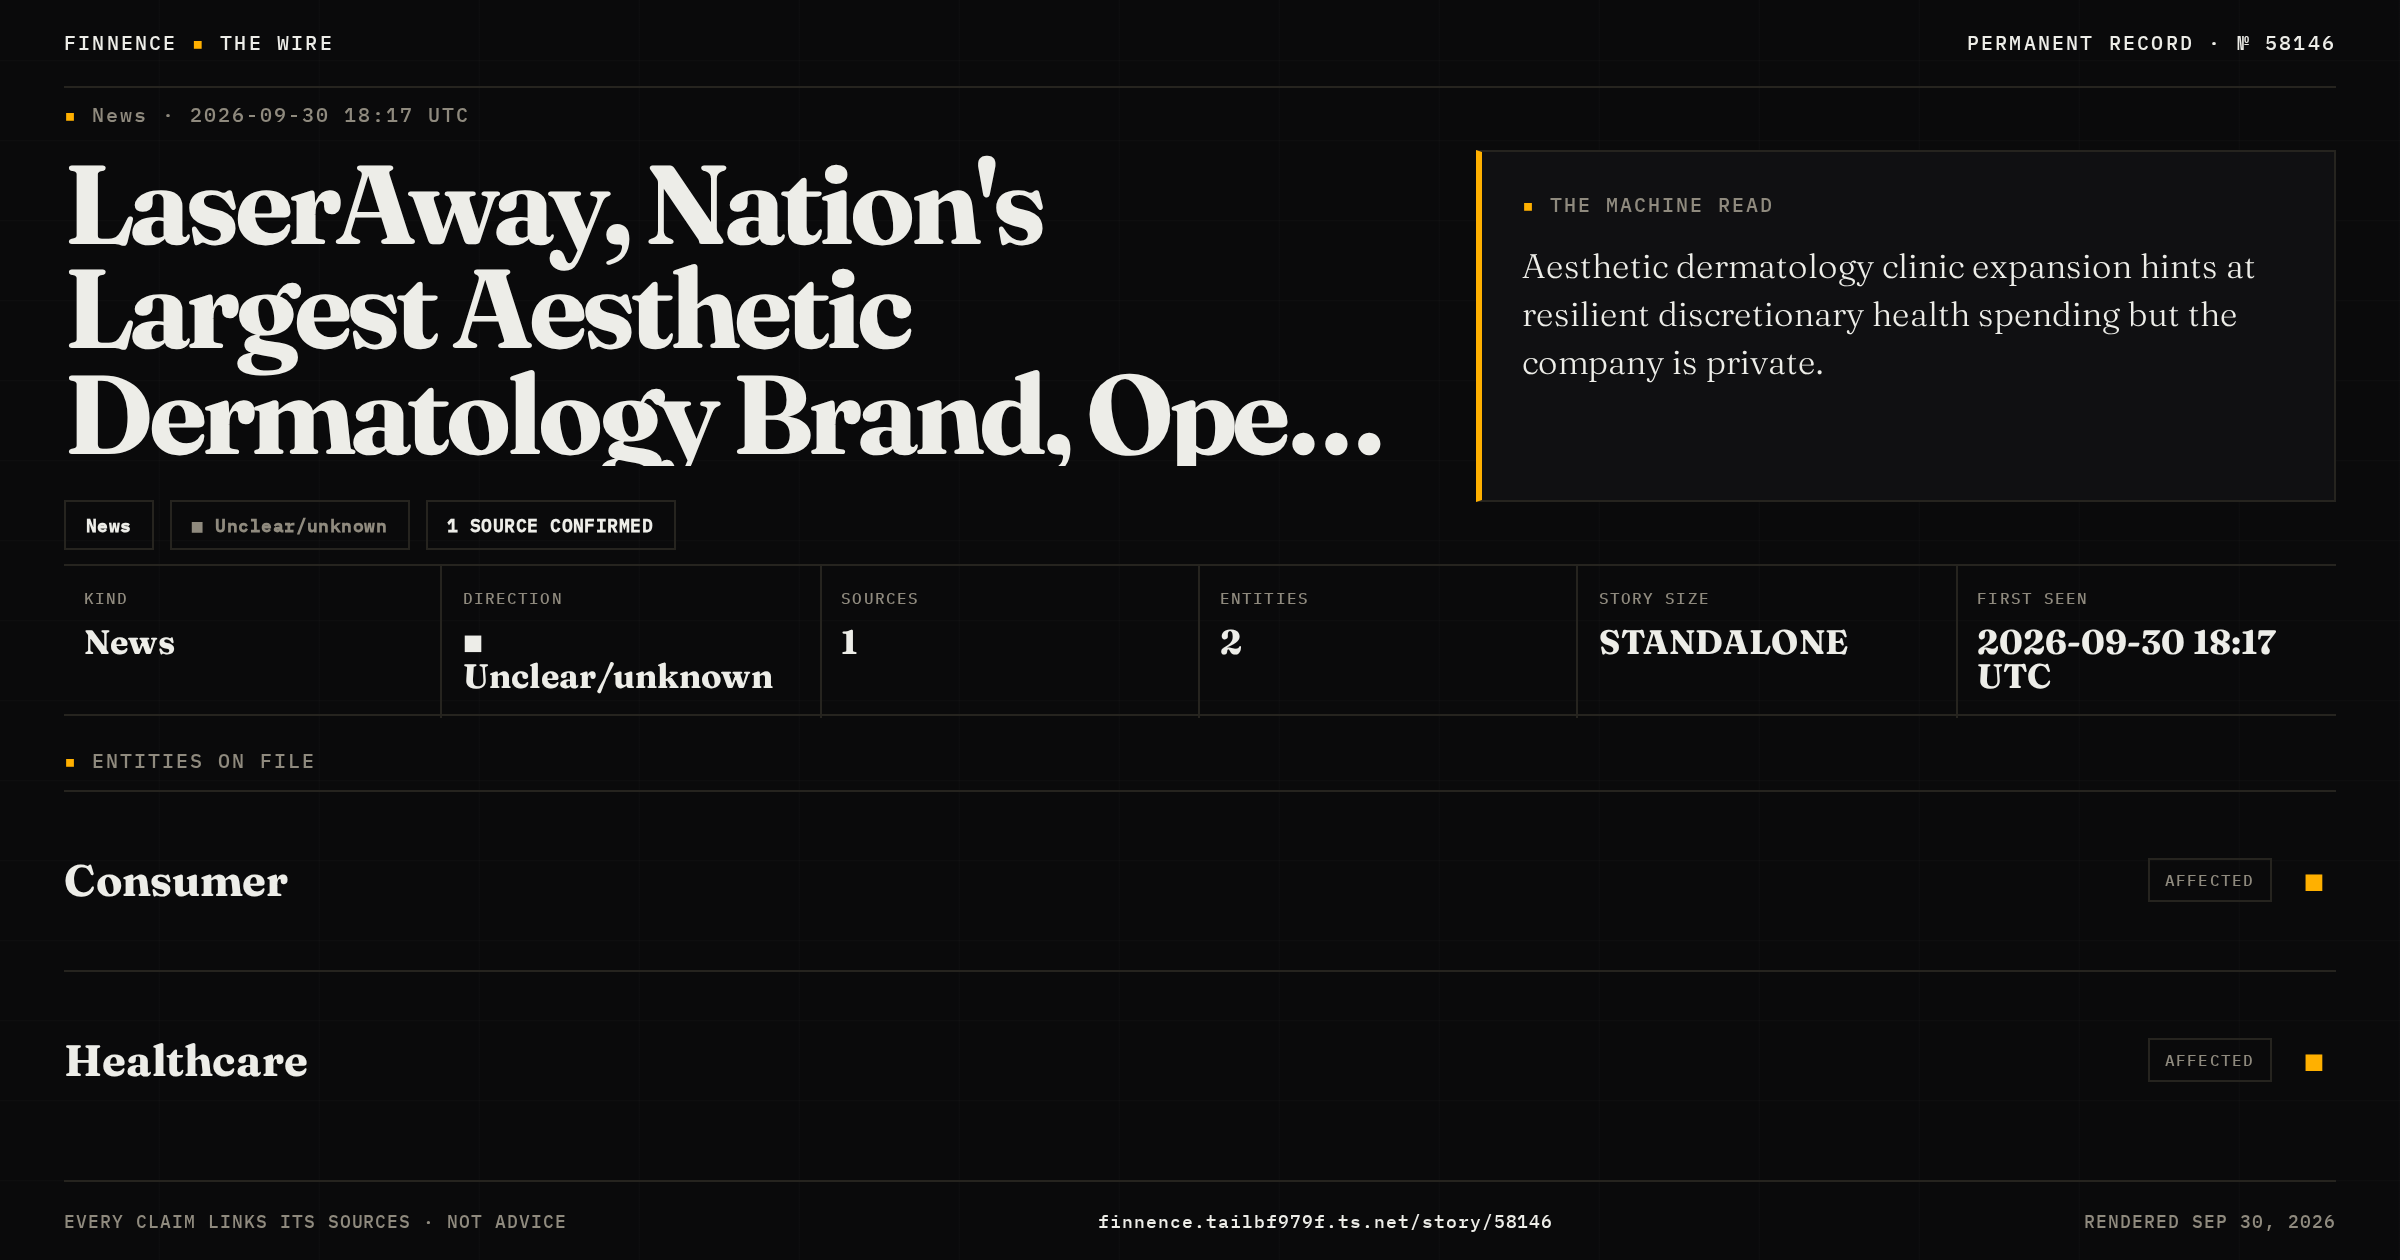Click AFFECTED badge on Healthcare row

point(2209,1060)
